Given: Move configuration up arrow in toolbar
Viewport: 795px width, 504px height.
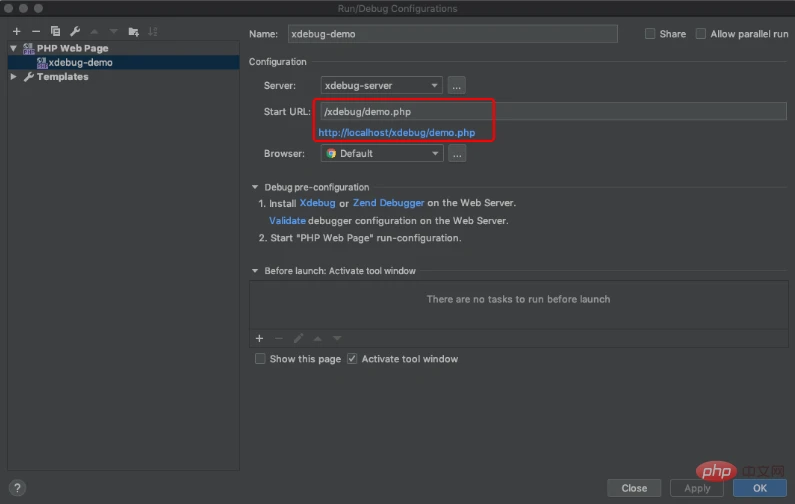Looking at the screenshot, I should [94, 31].
